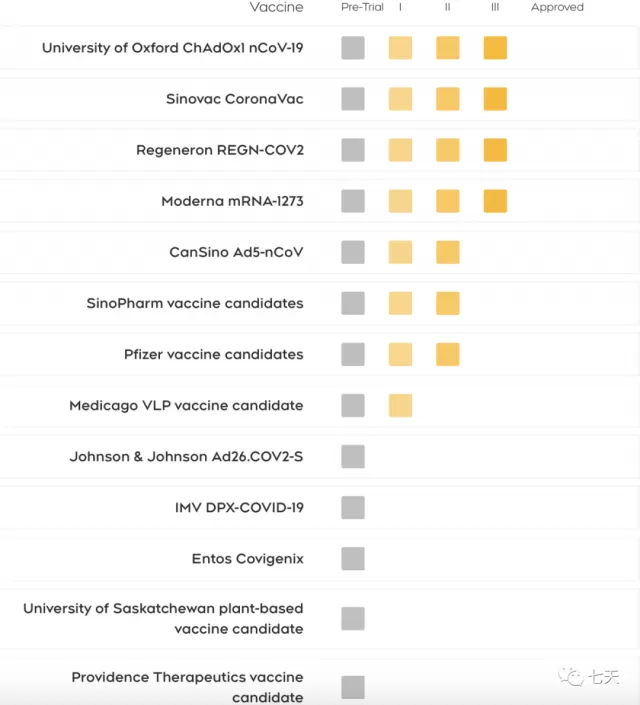
Task: Click Providence Therapeutics Pre-Trial square
Action: [x=353, y=687]
